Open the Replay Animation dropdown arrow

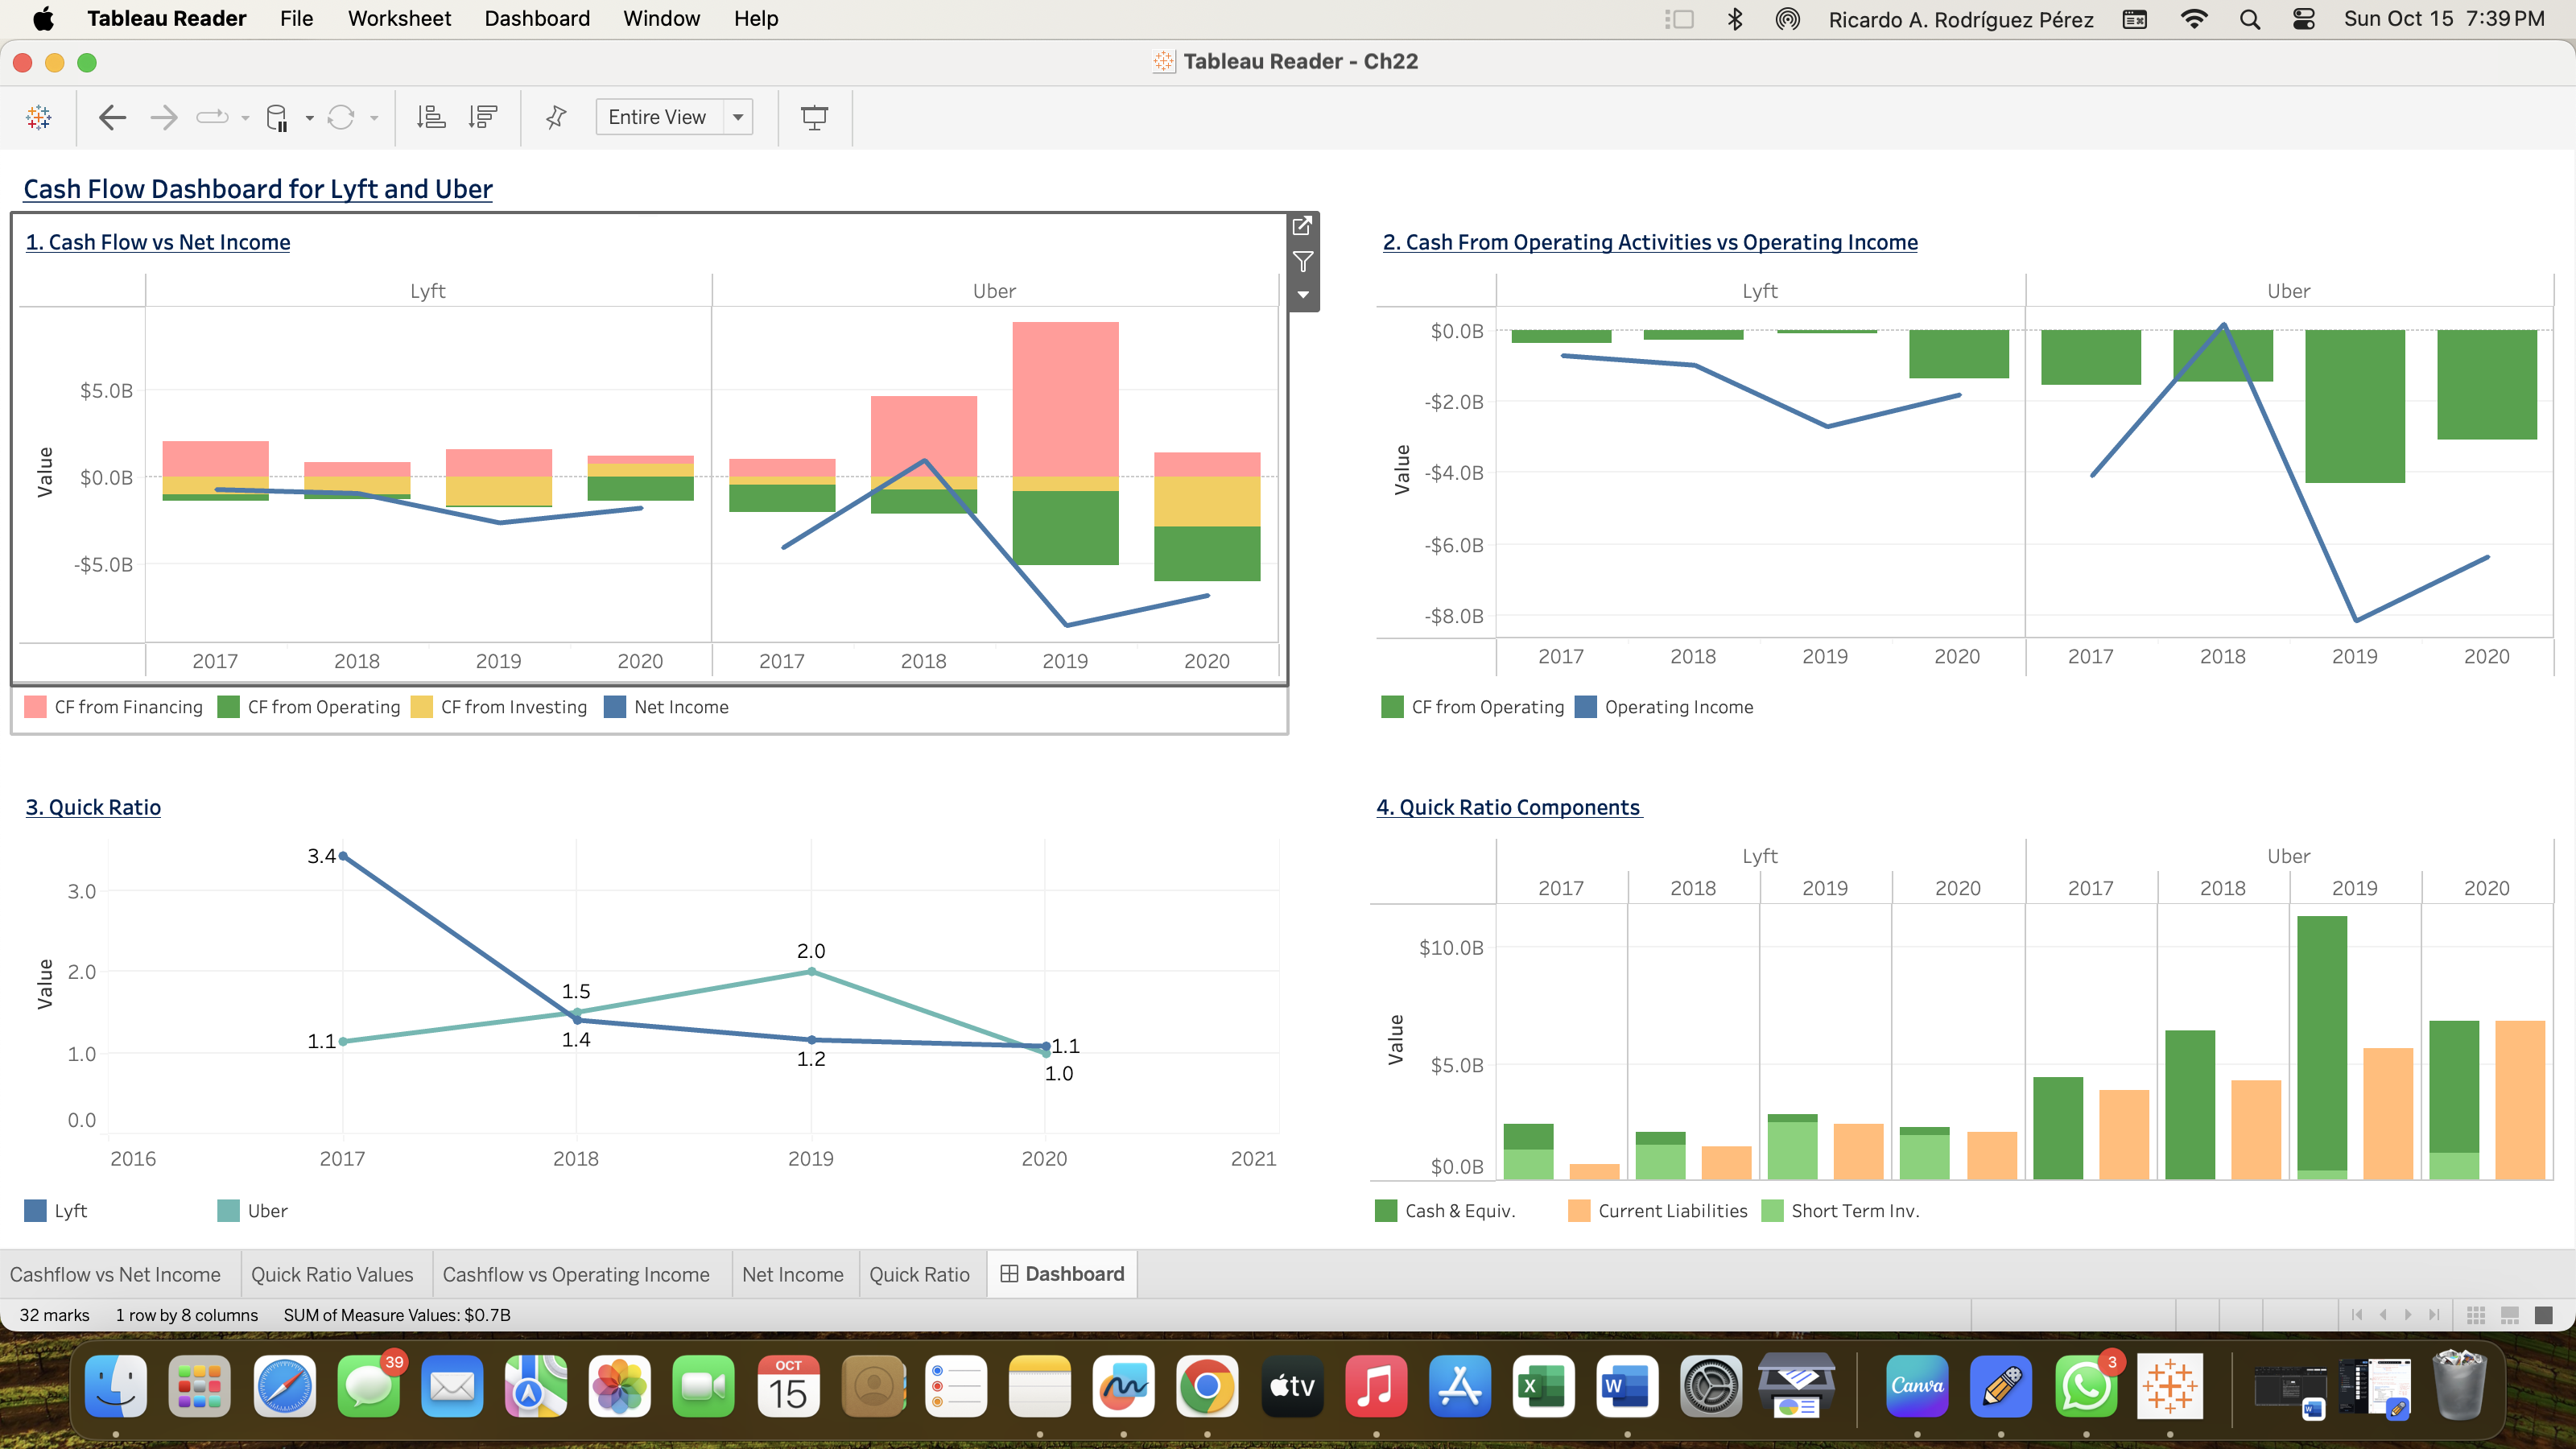click(243, 117)
